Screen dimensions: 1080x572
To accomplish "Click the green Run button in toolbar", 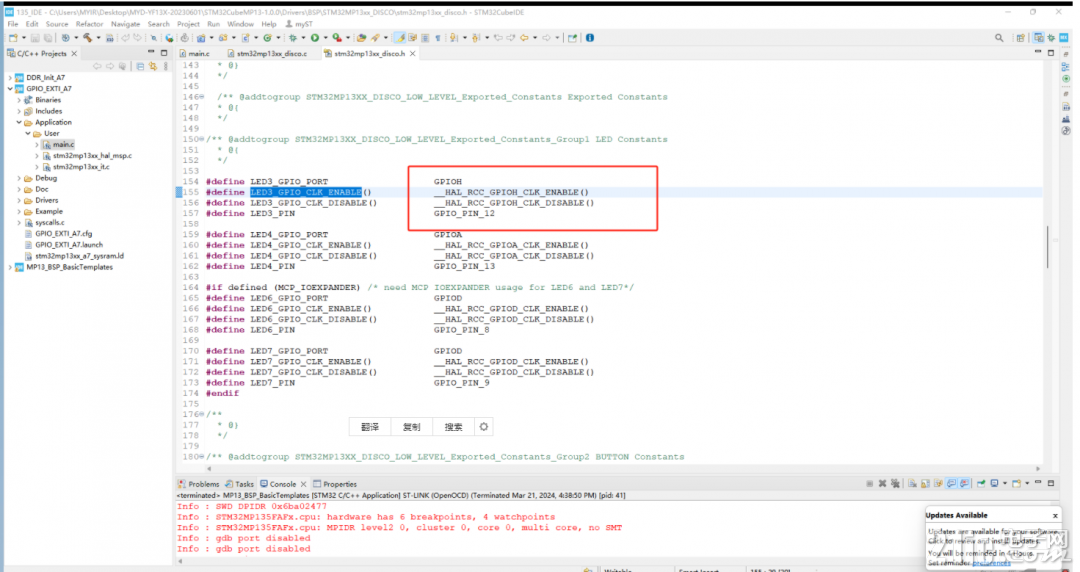I will 315,38.
